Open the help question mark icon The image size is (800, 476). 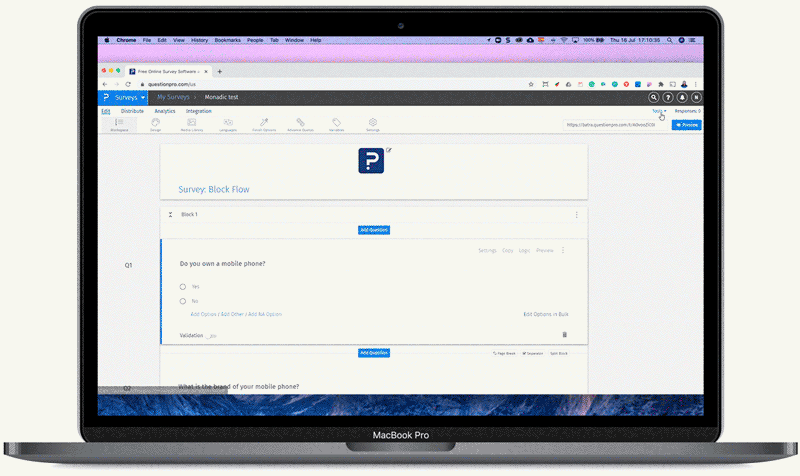pos(668,97)
